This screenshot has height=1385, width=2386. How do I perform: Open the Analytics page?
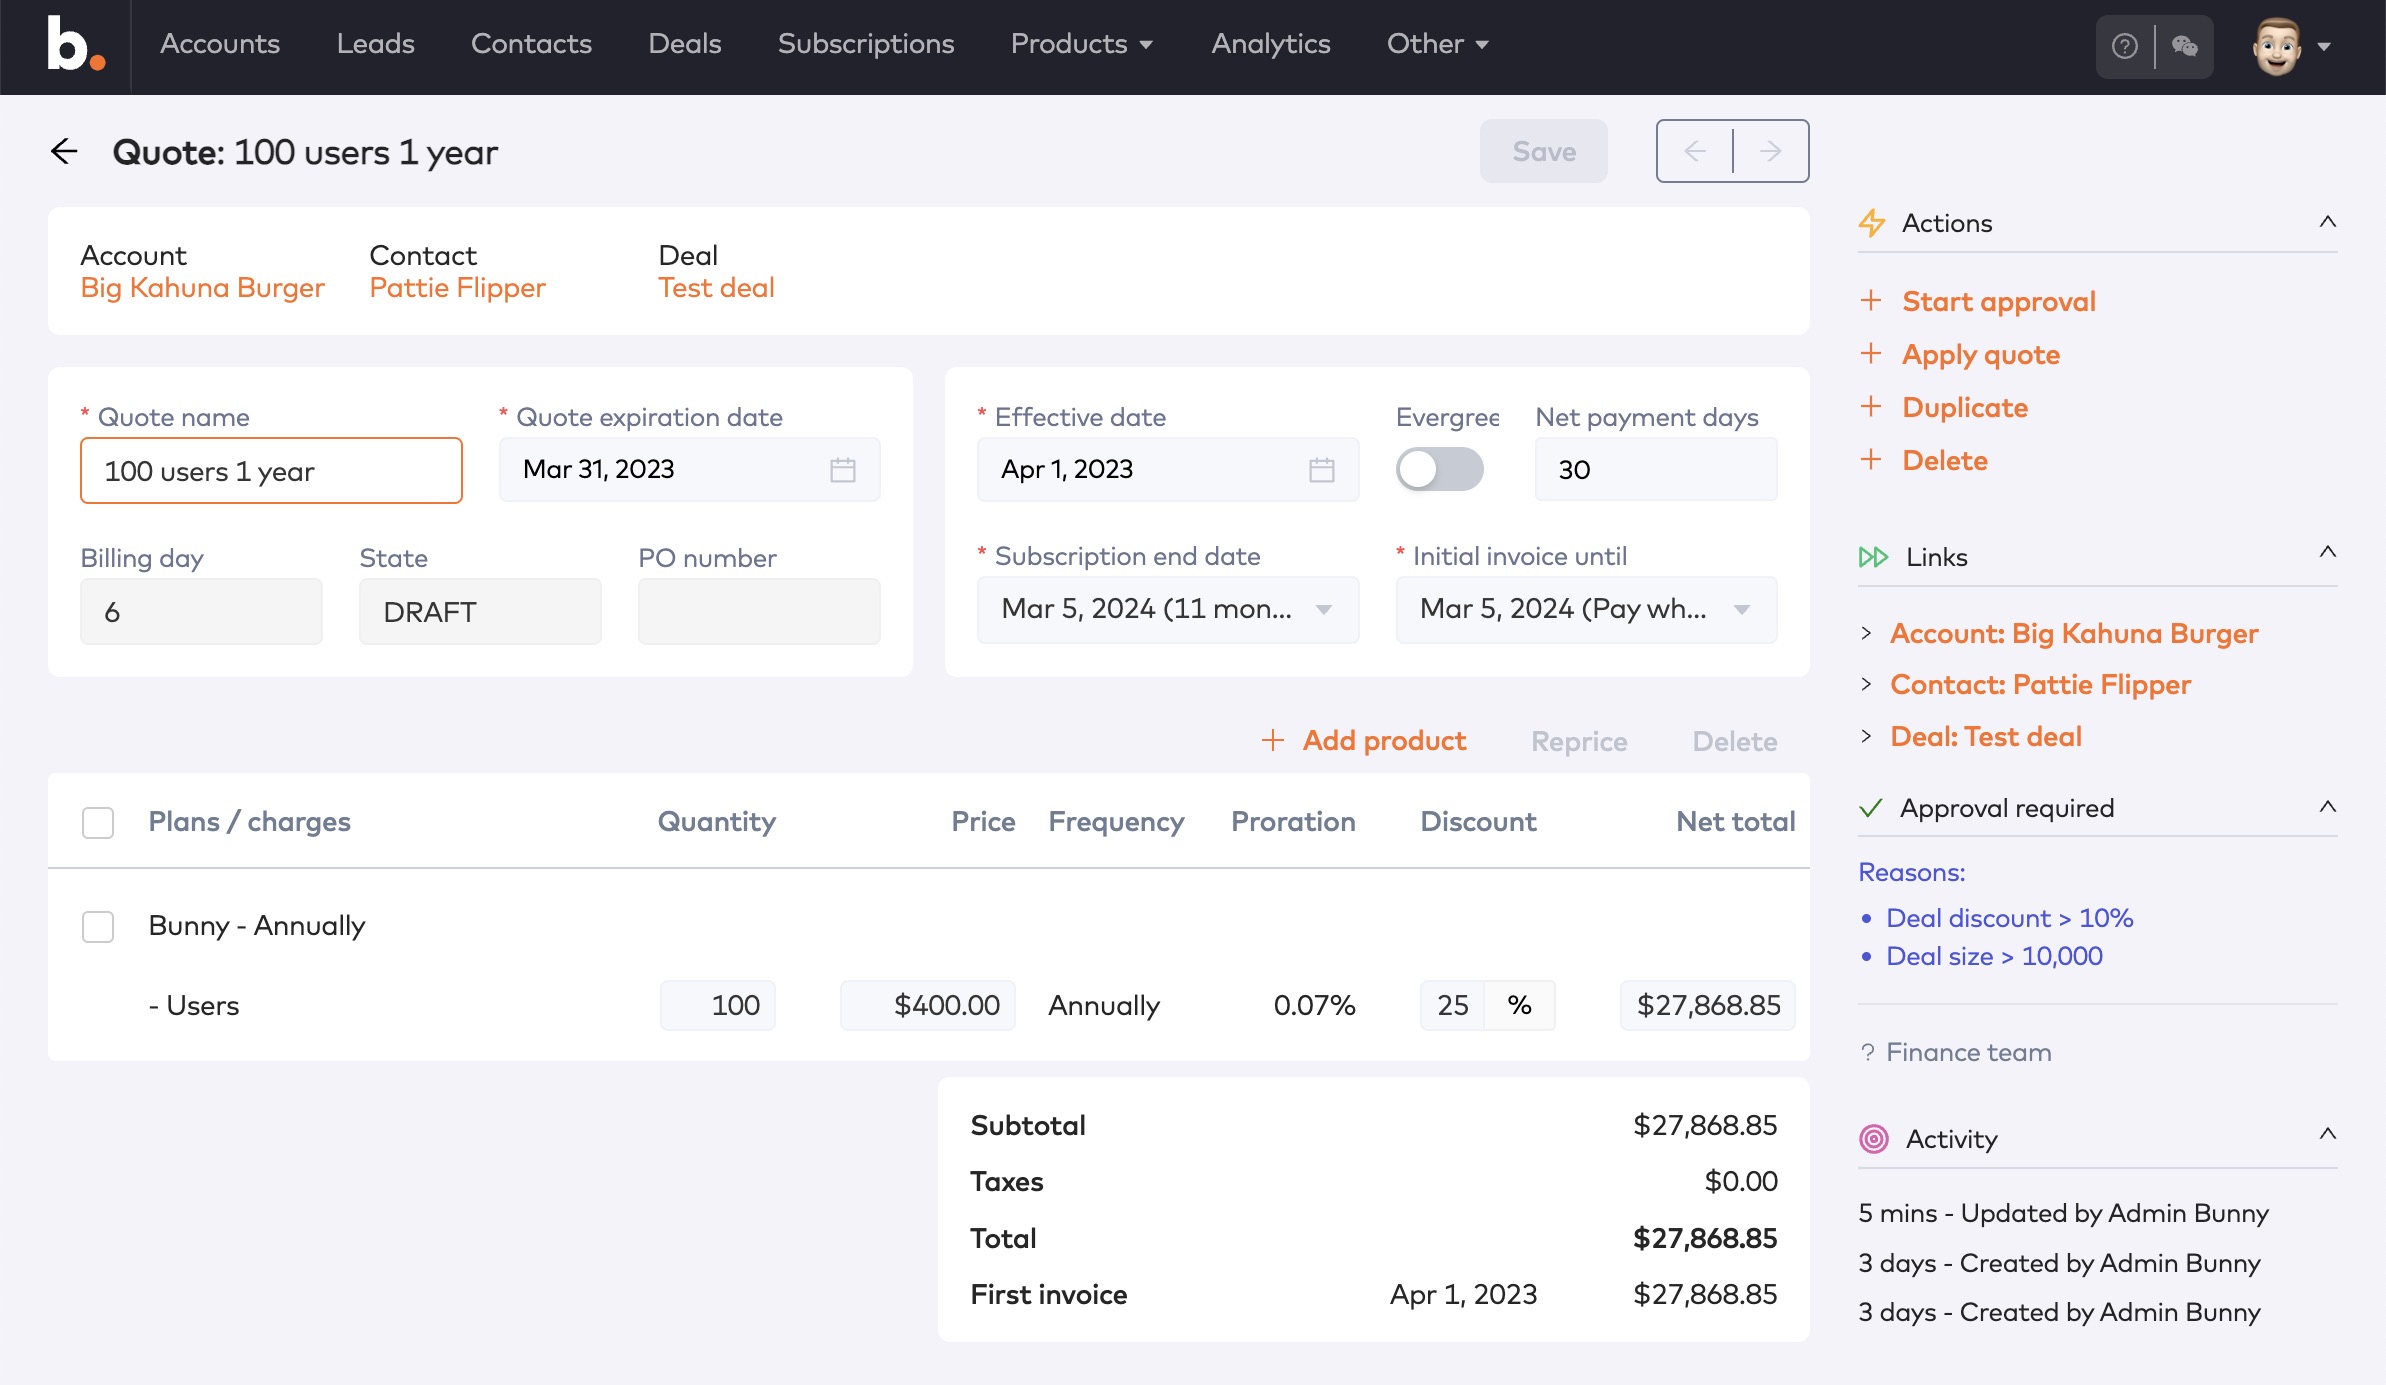click(1271, 44)
